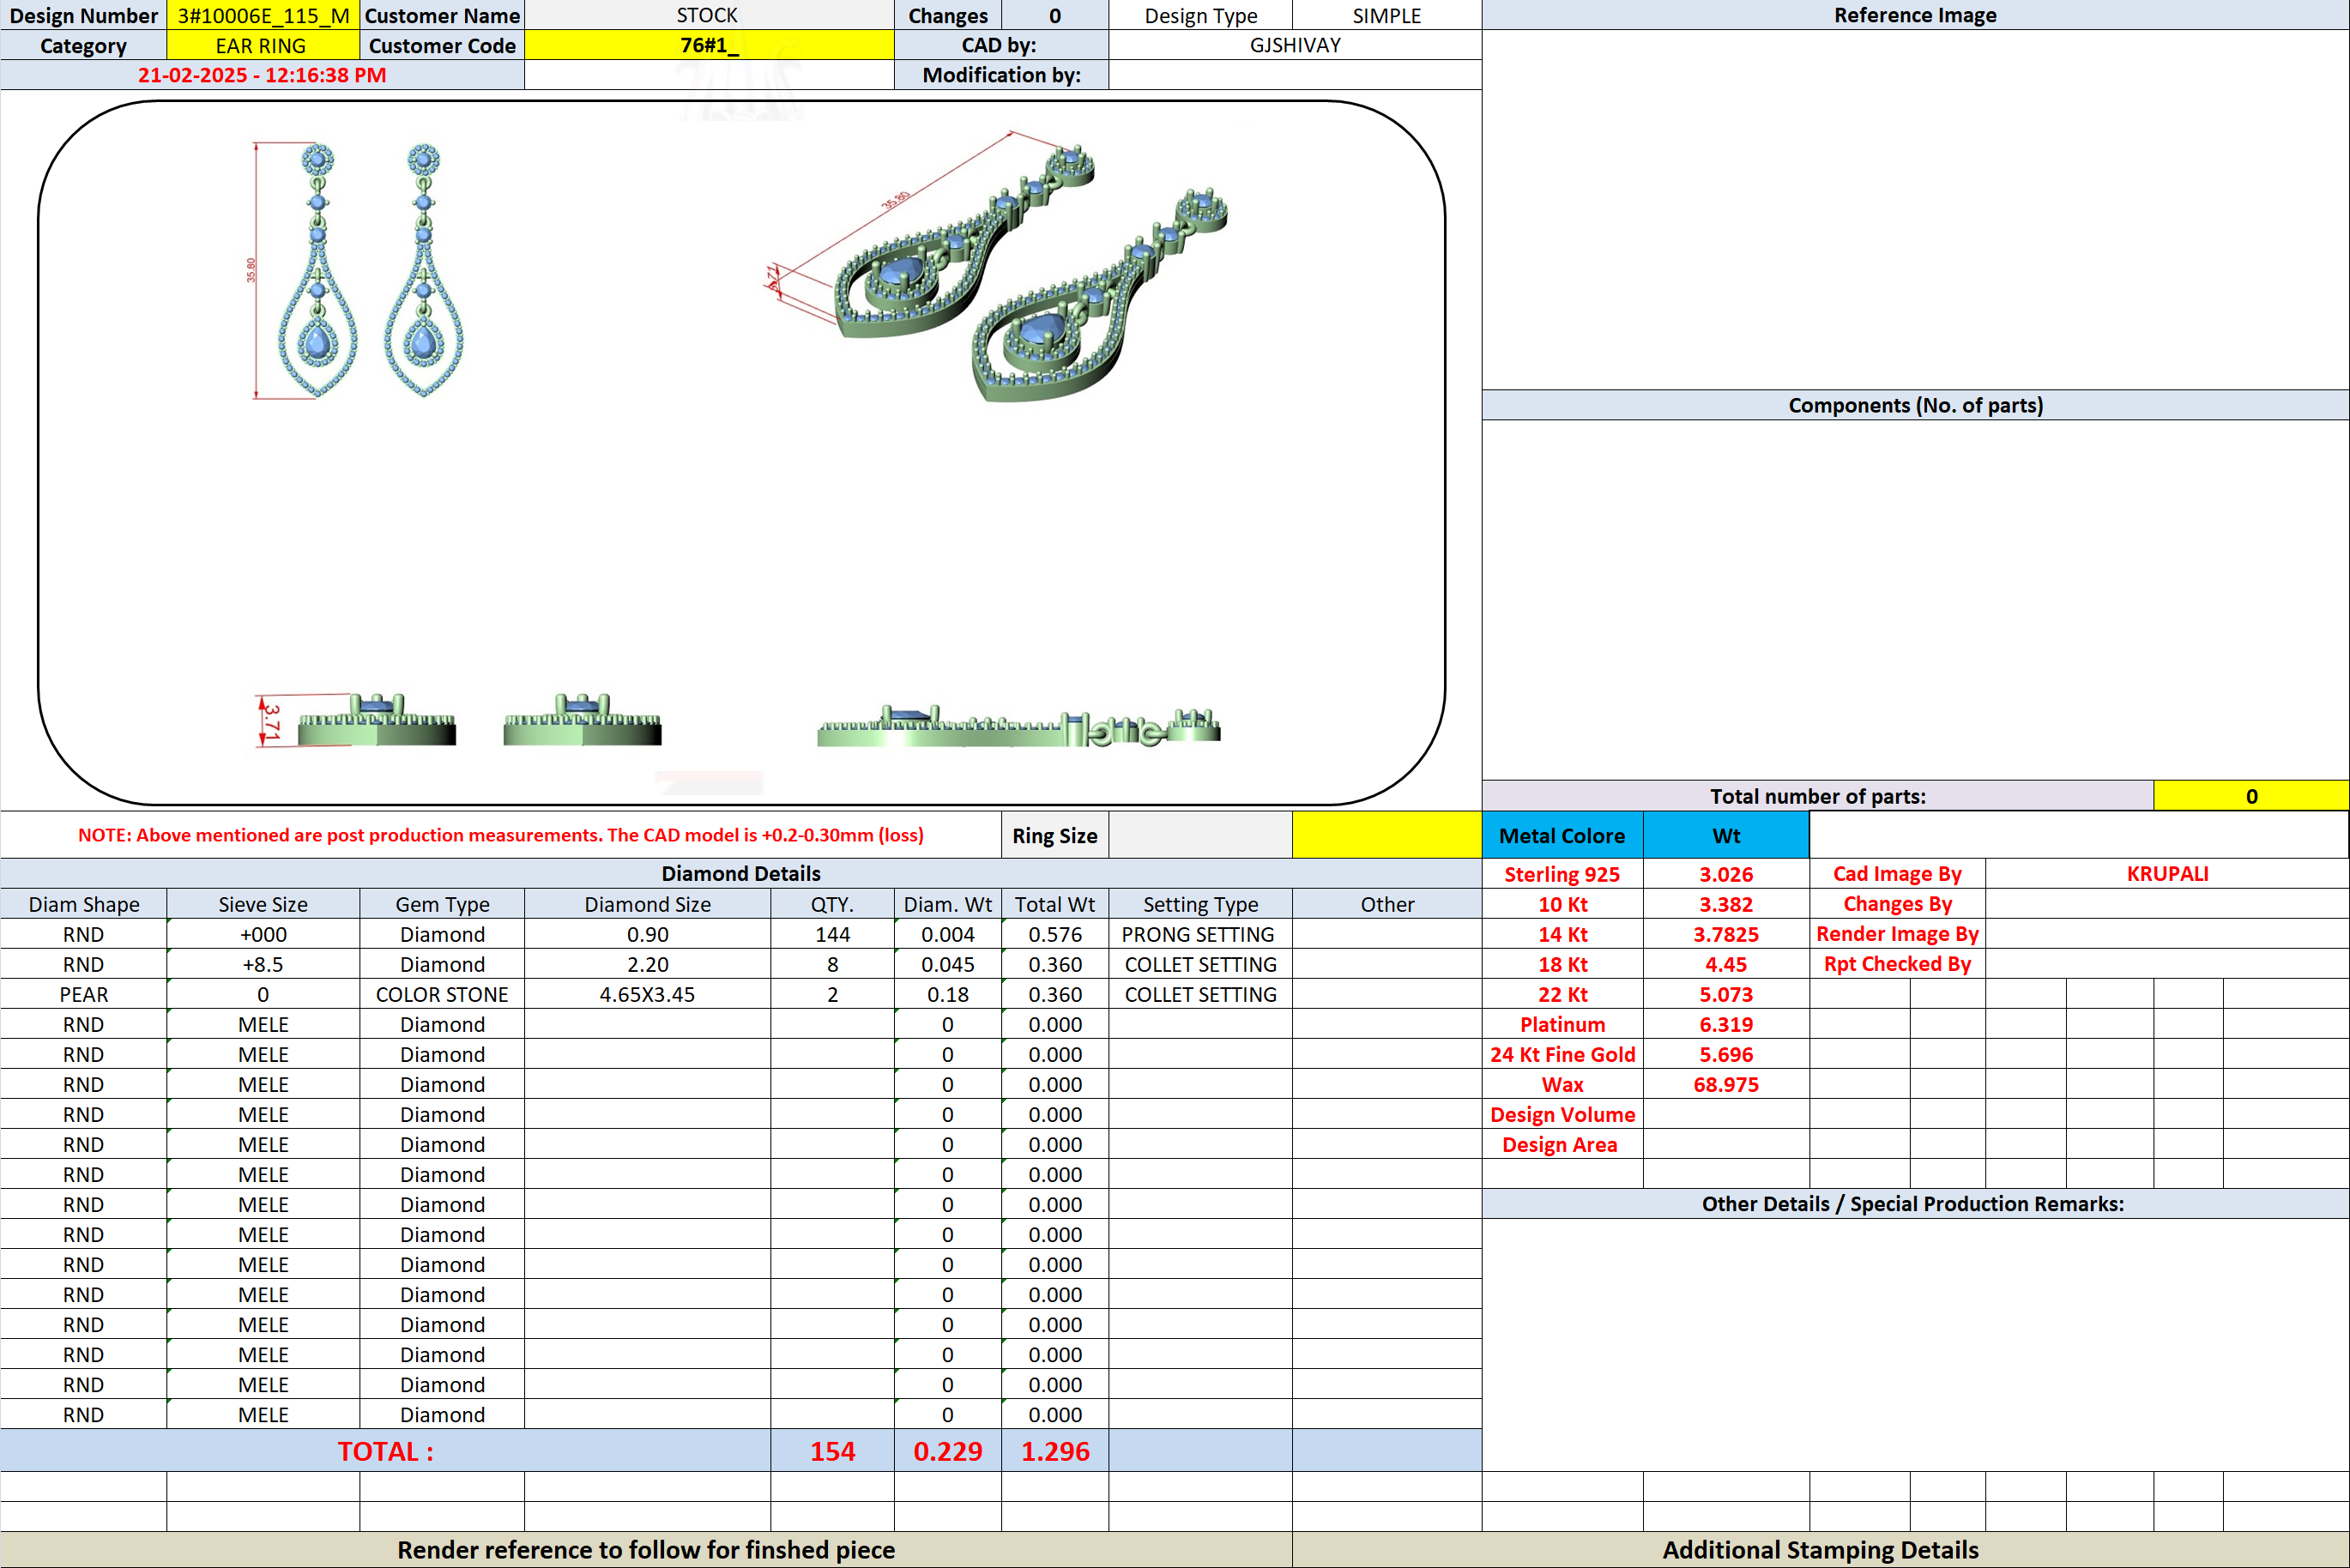Select the EAR RING category cell
Viewport: 2350px width, 1568px height.
coord(263,45)
